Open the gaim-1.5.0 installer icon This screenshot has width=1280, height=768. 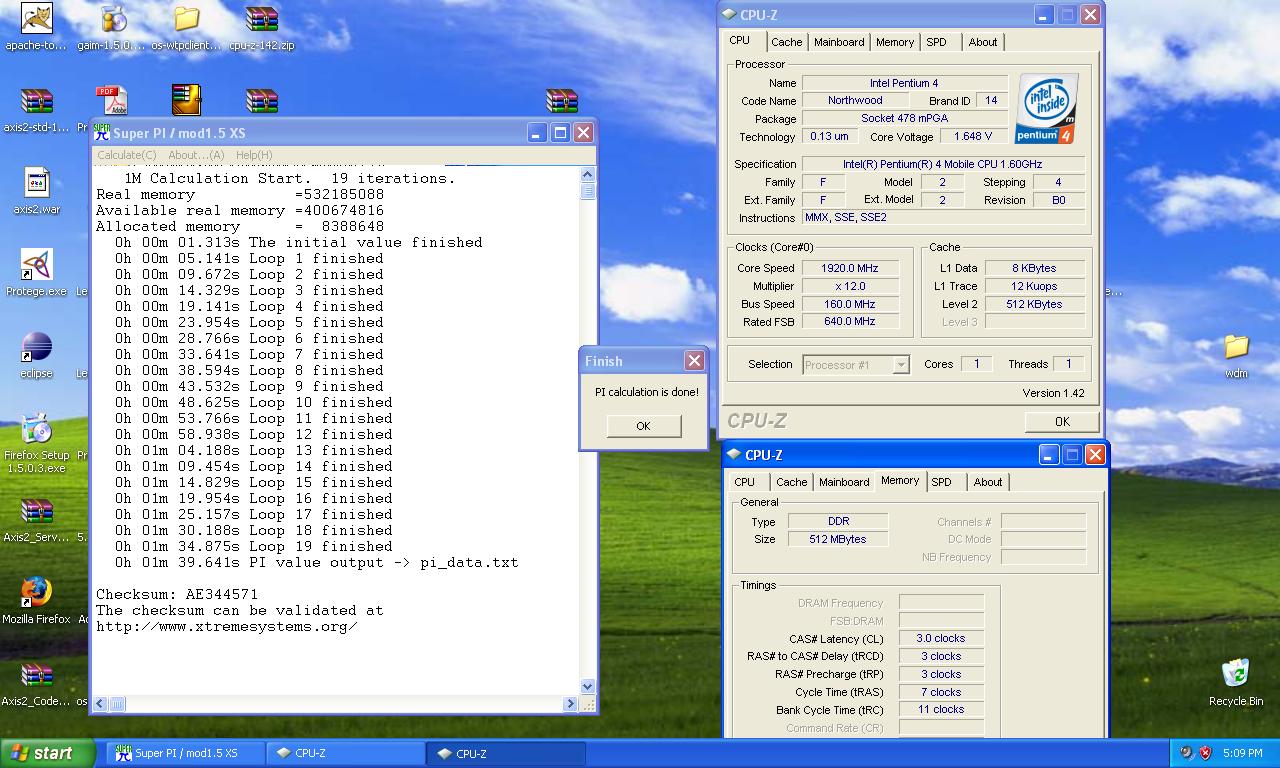113,19
